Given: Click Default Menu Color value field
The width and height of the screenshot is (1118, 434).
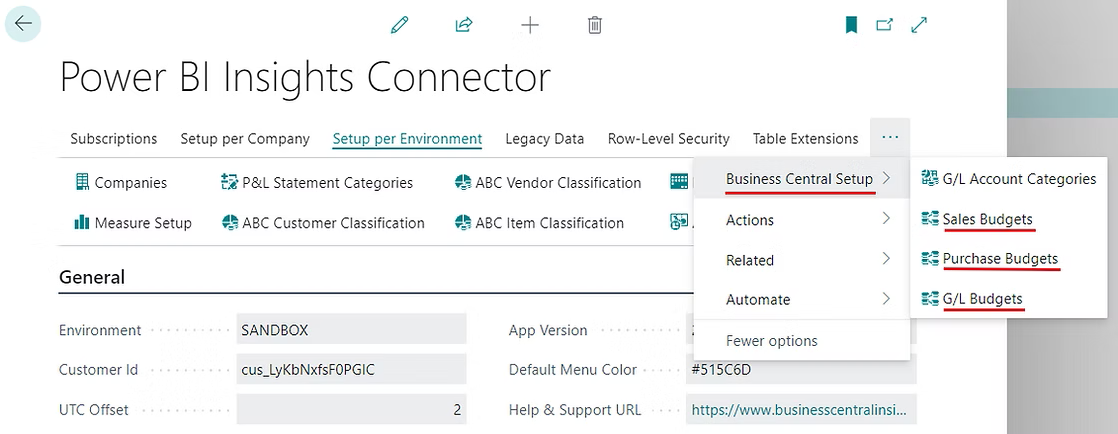Looking at the screenshot, I should pyautogui.click(x=801, y=369).
